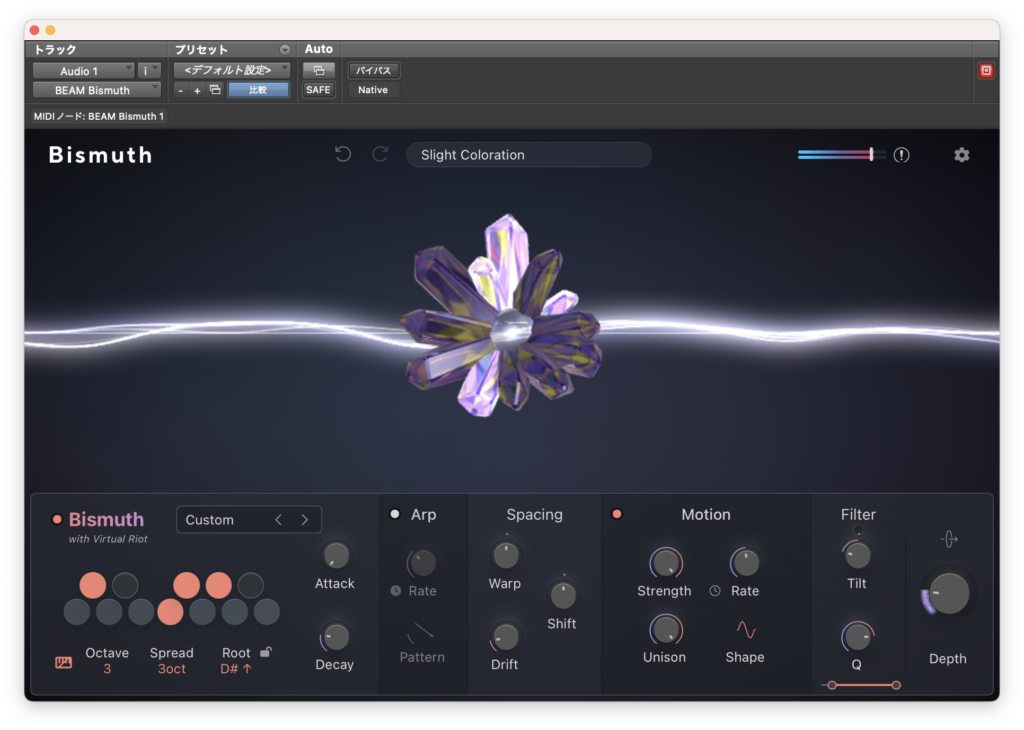Open the insert position i dropdown
1024x730 pixels.
[150, 71]
